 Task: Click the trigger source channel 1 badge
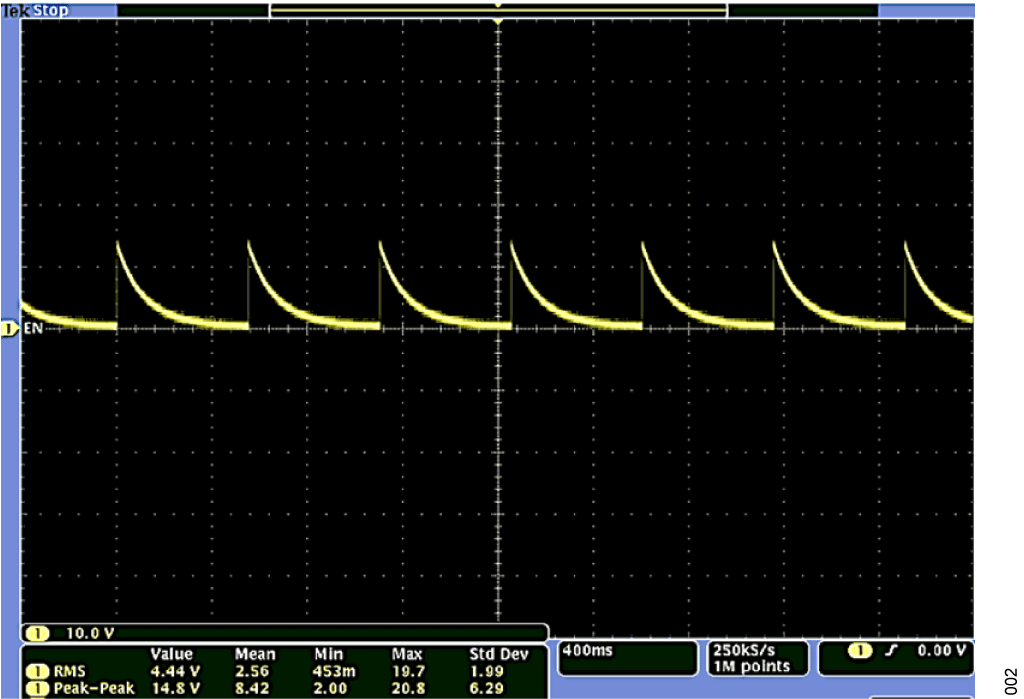coord(860,651)
